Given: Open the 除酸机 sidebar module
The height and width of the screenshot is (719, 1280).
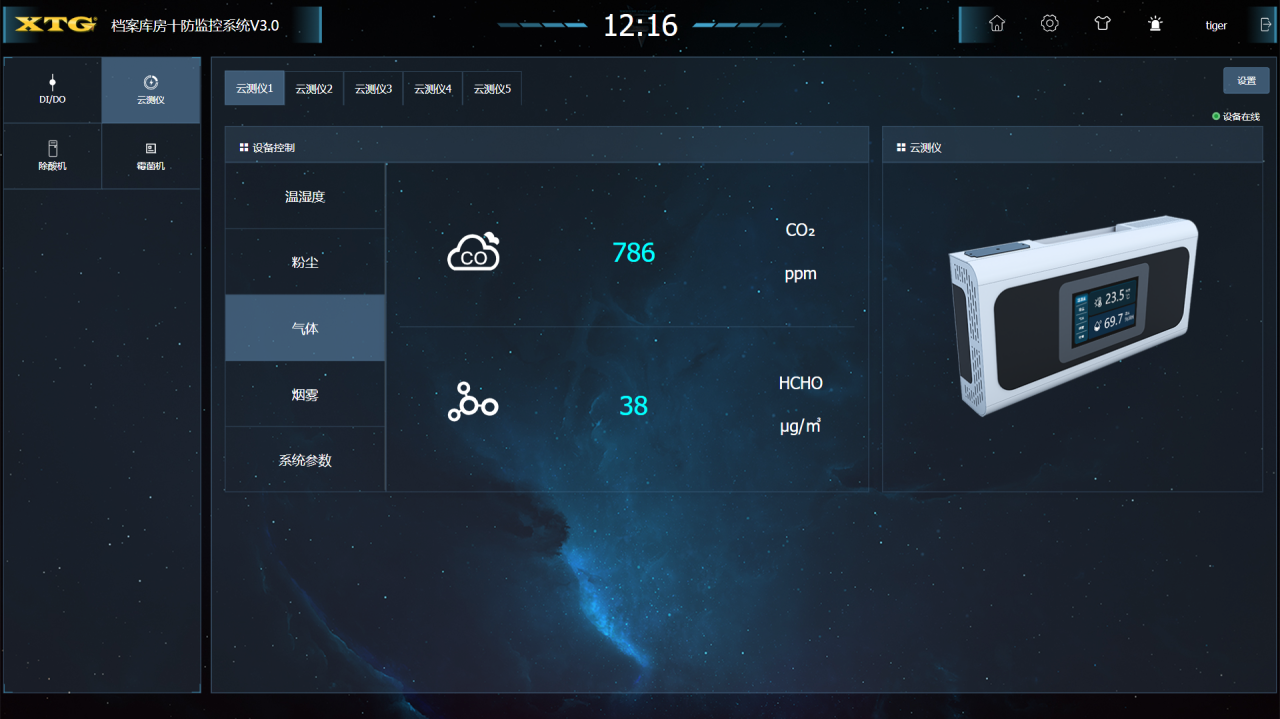Looking at the screenshot, I should tap(52, 156).
